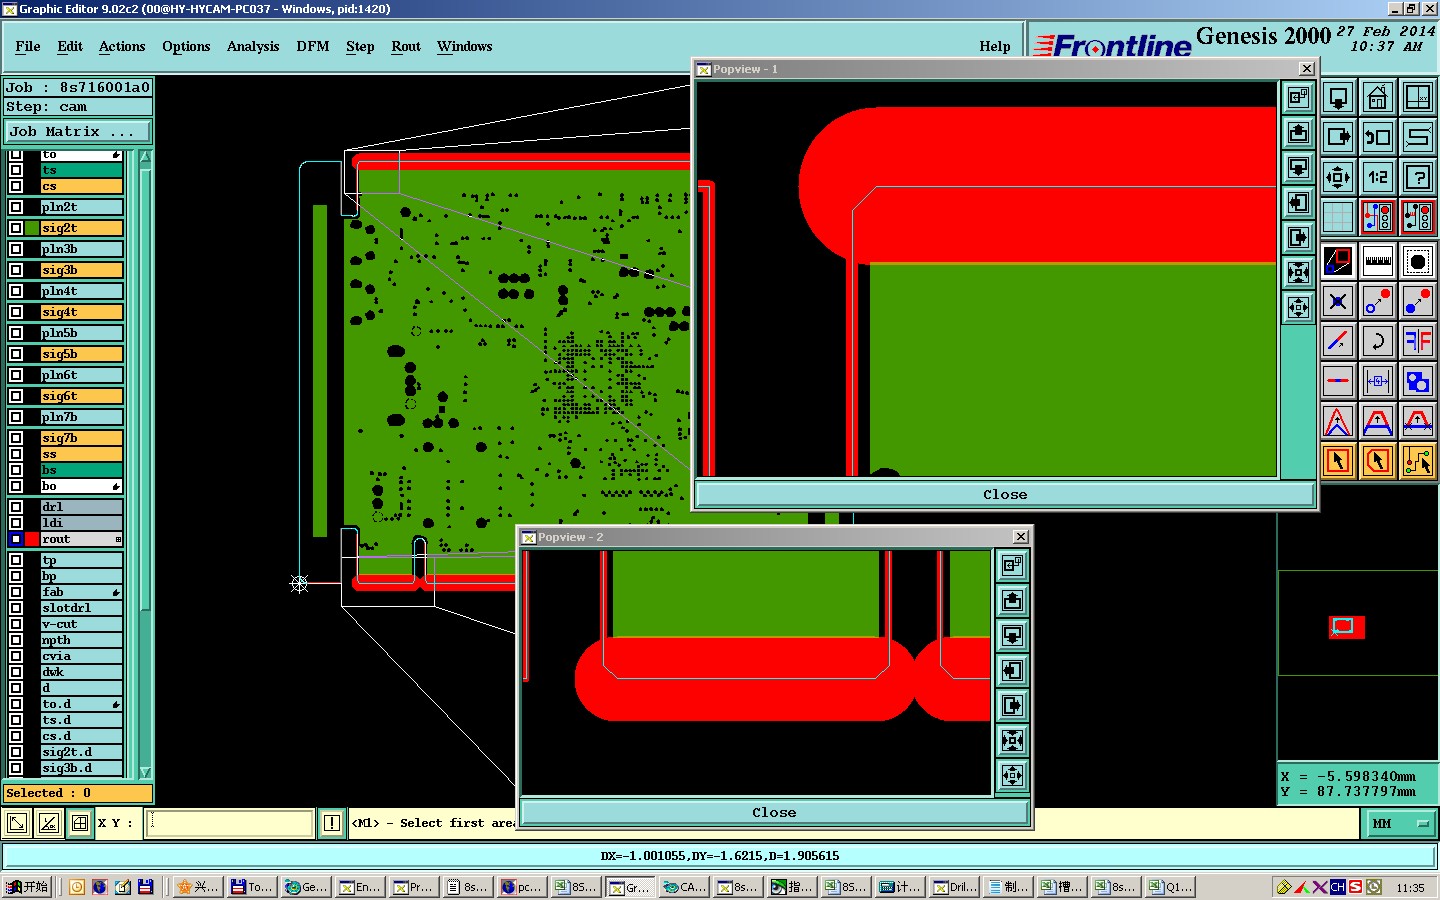Open the Actions menu
The width and height of the screenshot is (1440, 900).
tap(122, 46)
